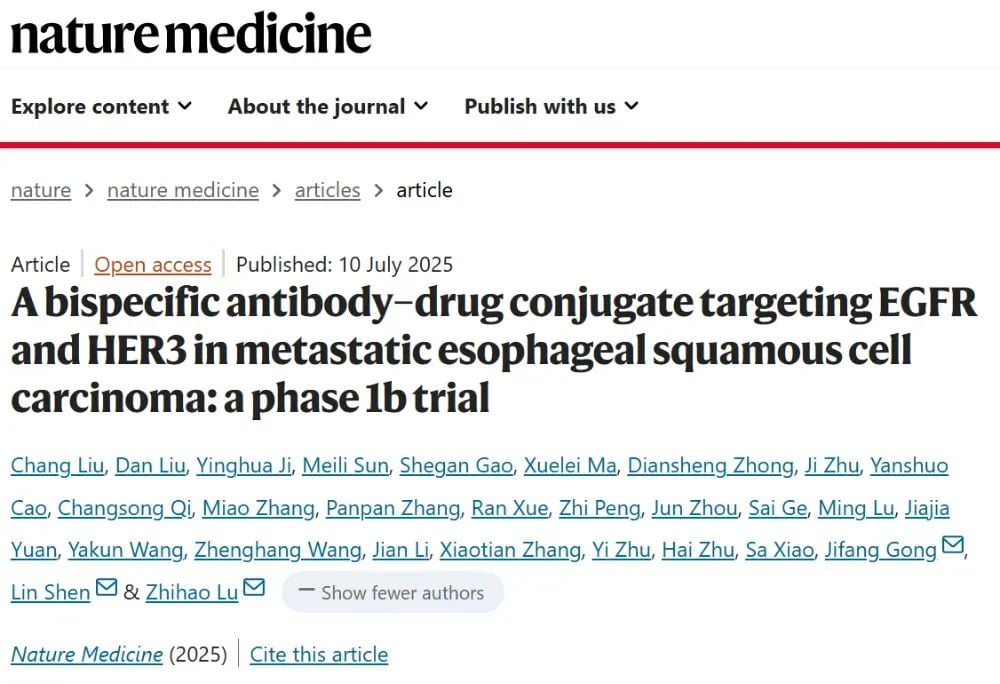This screenshot has height=684, width=1000.
Task: Click envelope icon next to Jifang Gong
Action: click(953, 547)
